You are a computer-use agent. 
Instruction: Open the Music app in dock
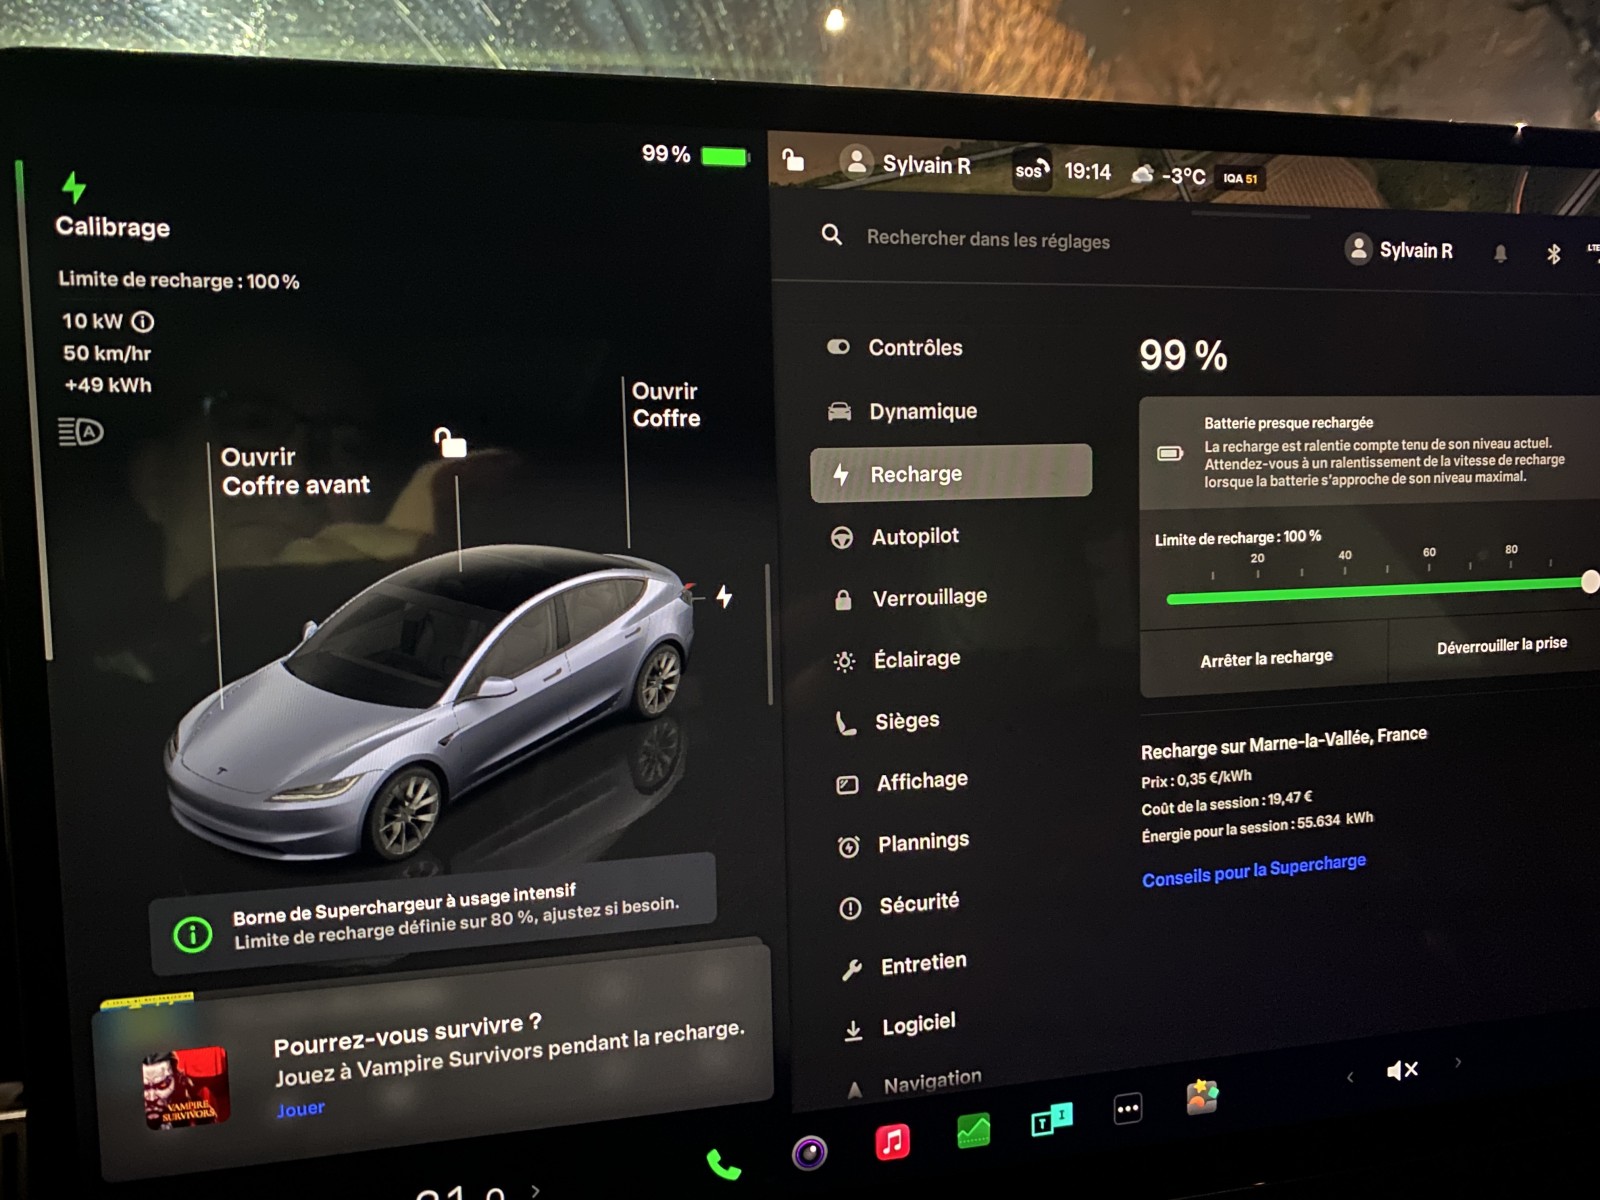tap(892, 1141)
